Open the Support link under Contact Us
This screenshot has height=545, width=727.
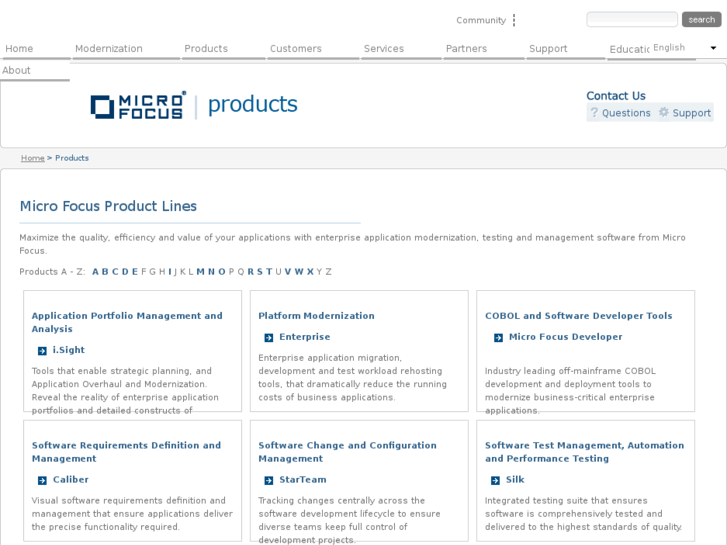pos(691,113)
